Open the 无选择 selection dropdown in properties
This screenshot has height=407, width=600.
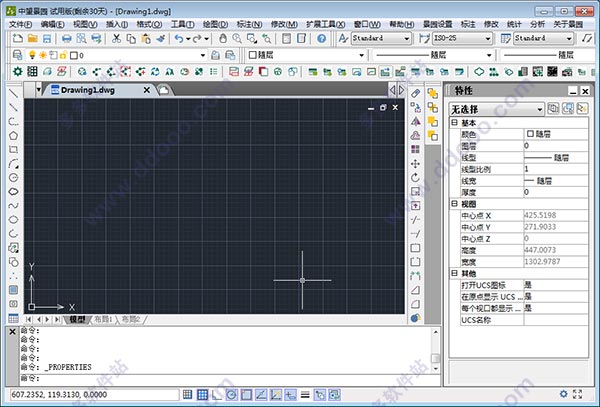click(x=539, y=109)
